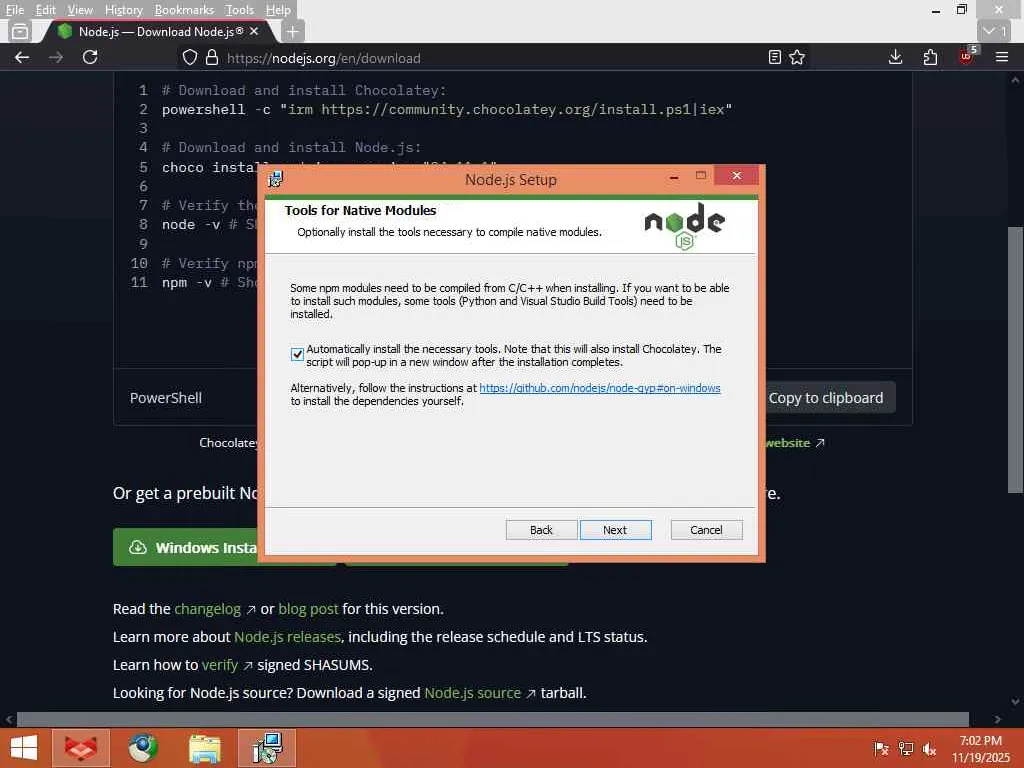Click Copy to clipboard button
This screenshot has width=1024, height=768.
pyautogui.click(x=827, y=398)
